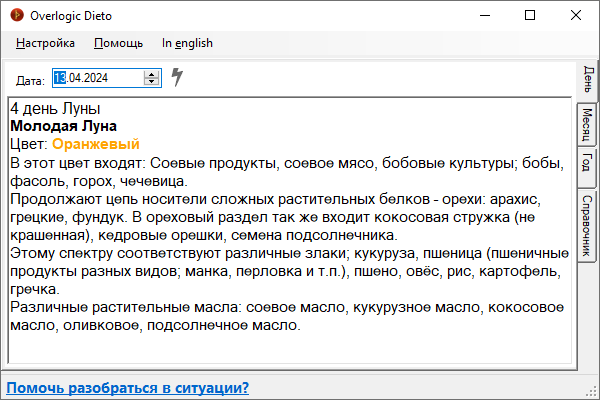The image size is (600, 400).
Task: Maximize the Overlogic Dieto window
Action: [x=530, y=15]
